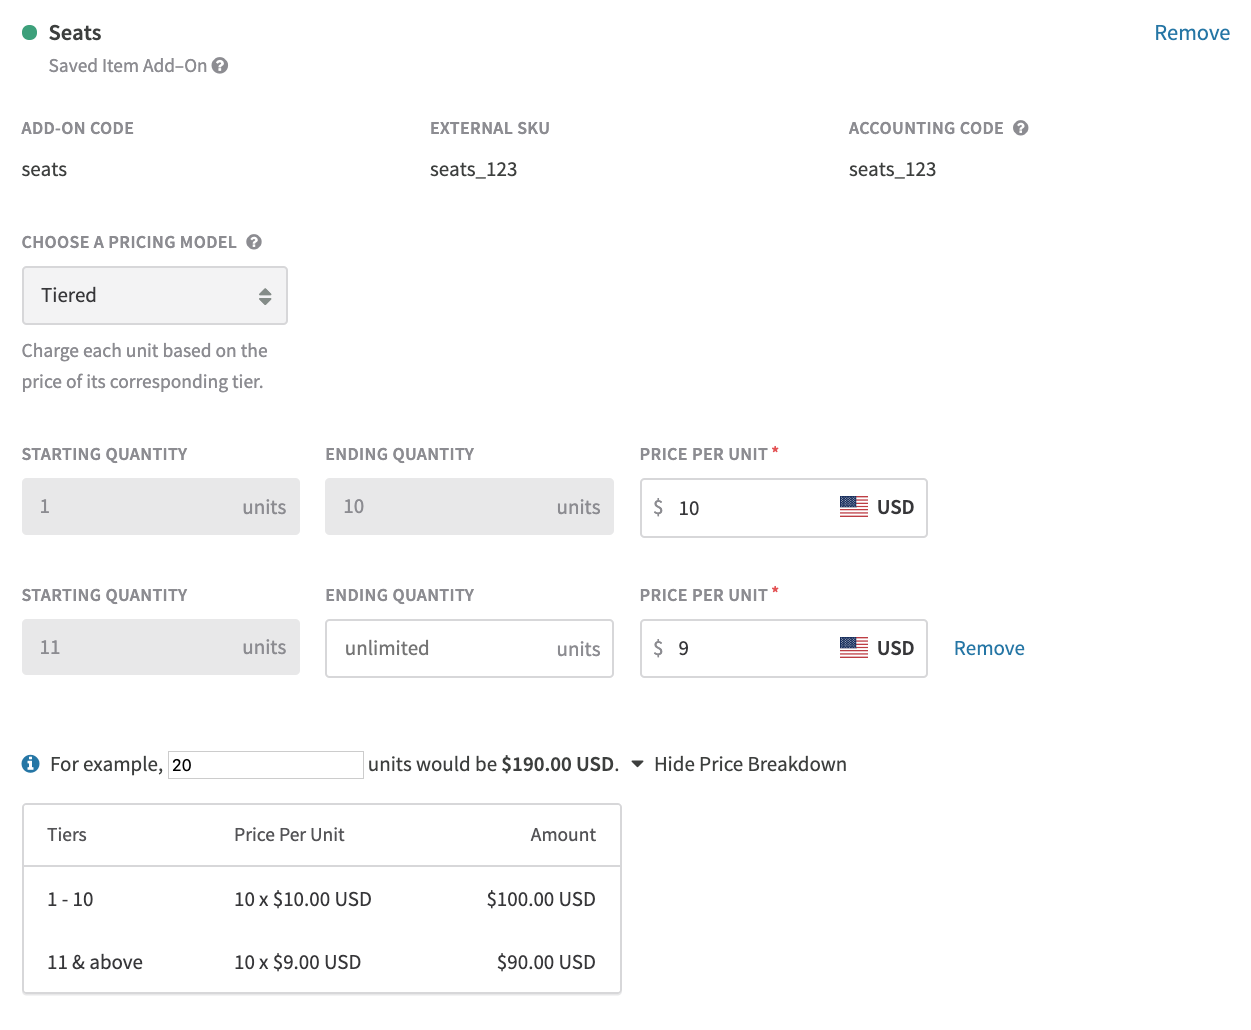The image size is (1251, 1030).
Task: Click the blue info icon before 'For example'
Action: [31, 764]
